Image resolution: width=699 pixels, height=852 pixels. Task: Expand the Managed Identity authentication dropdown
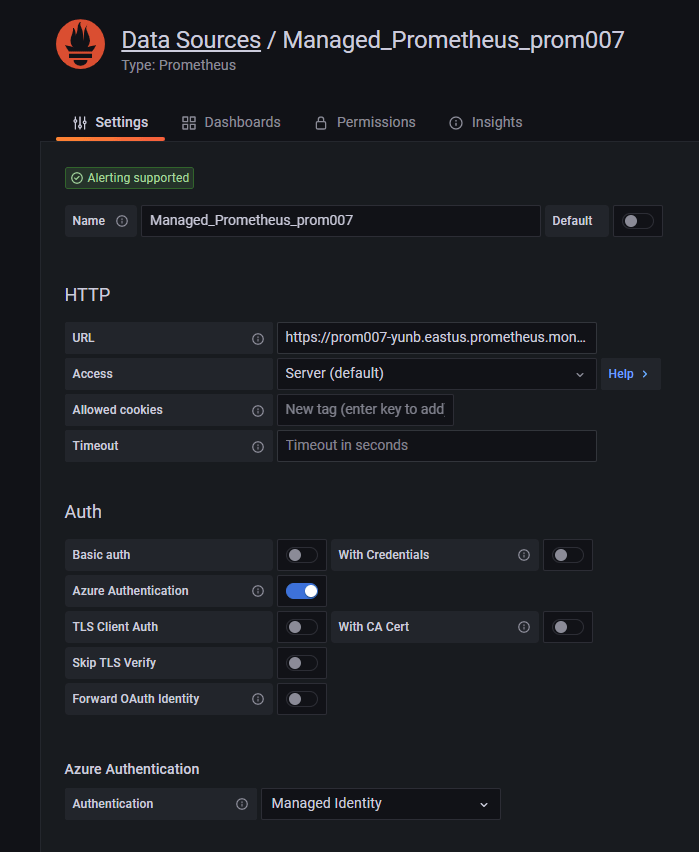[380, 804]
